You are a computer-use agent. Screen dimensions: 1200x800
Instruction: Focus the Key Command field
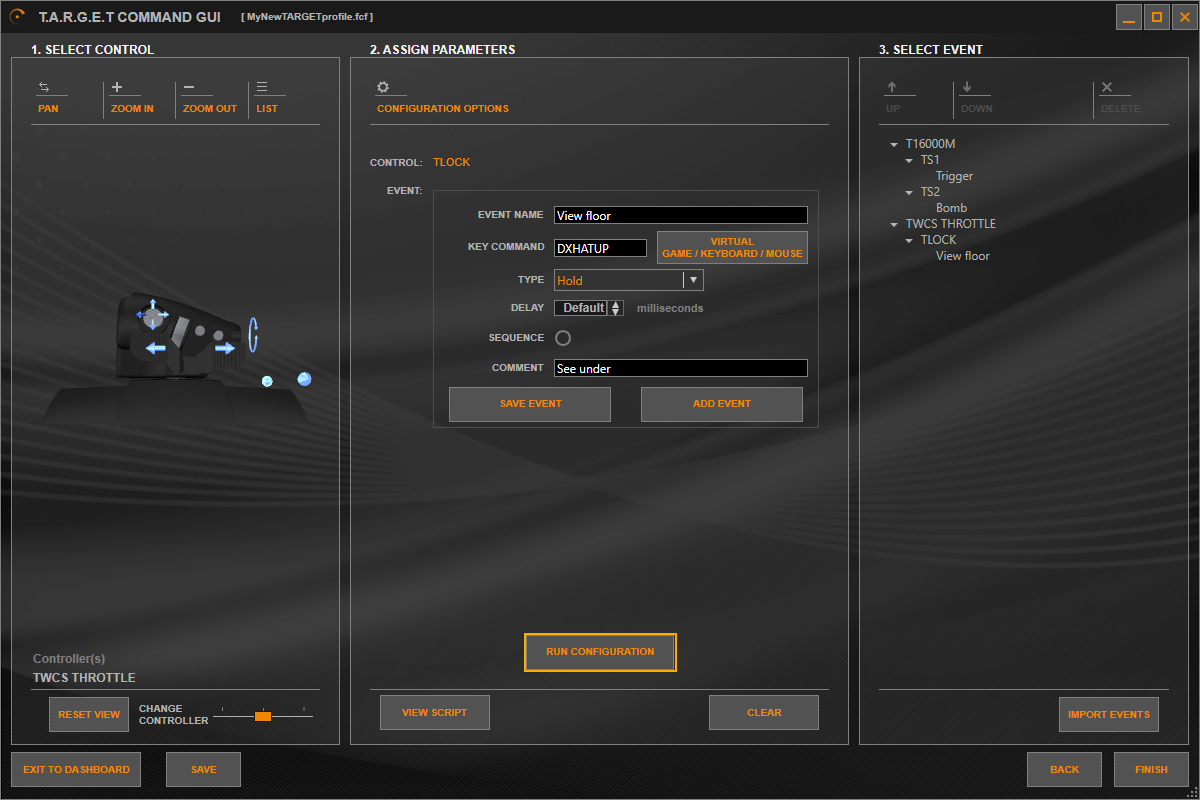point(600,247)
